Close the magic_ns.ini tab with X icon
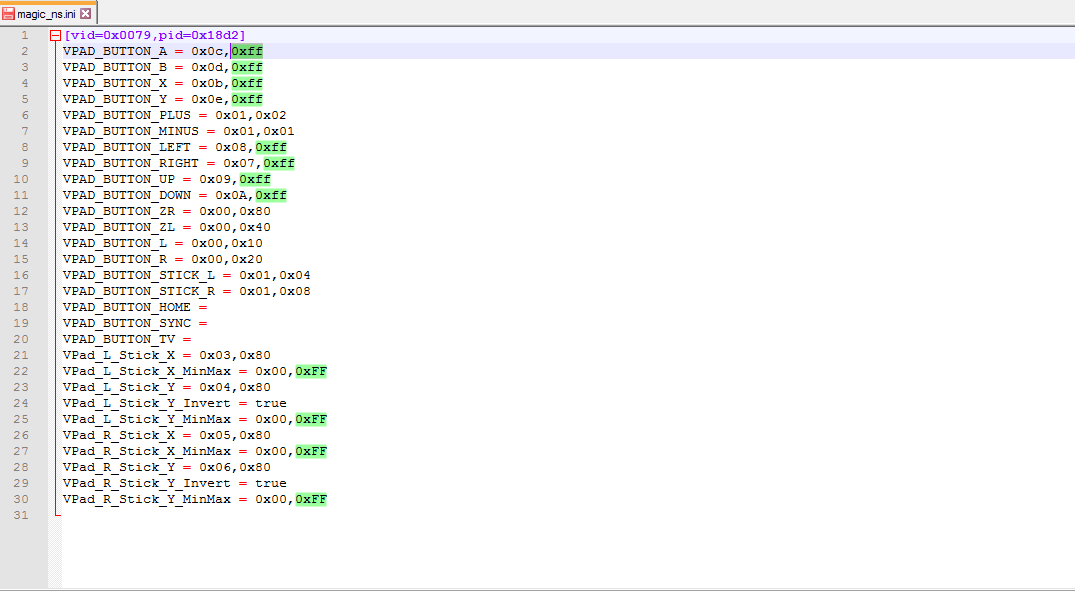This screenshot has height=591, width=1075. (x=86, y=14)
